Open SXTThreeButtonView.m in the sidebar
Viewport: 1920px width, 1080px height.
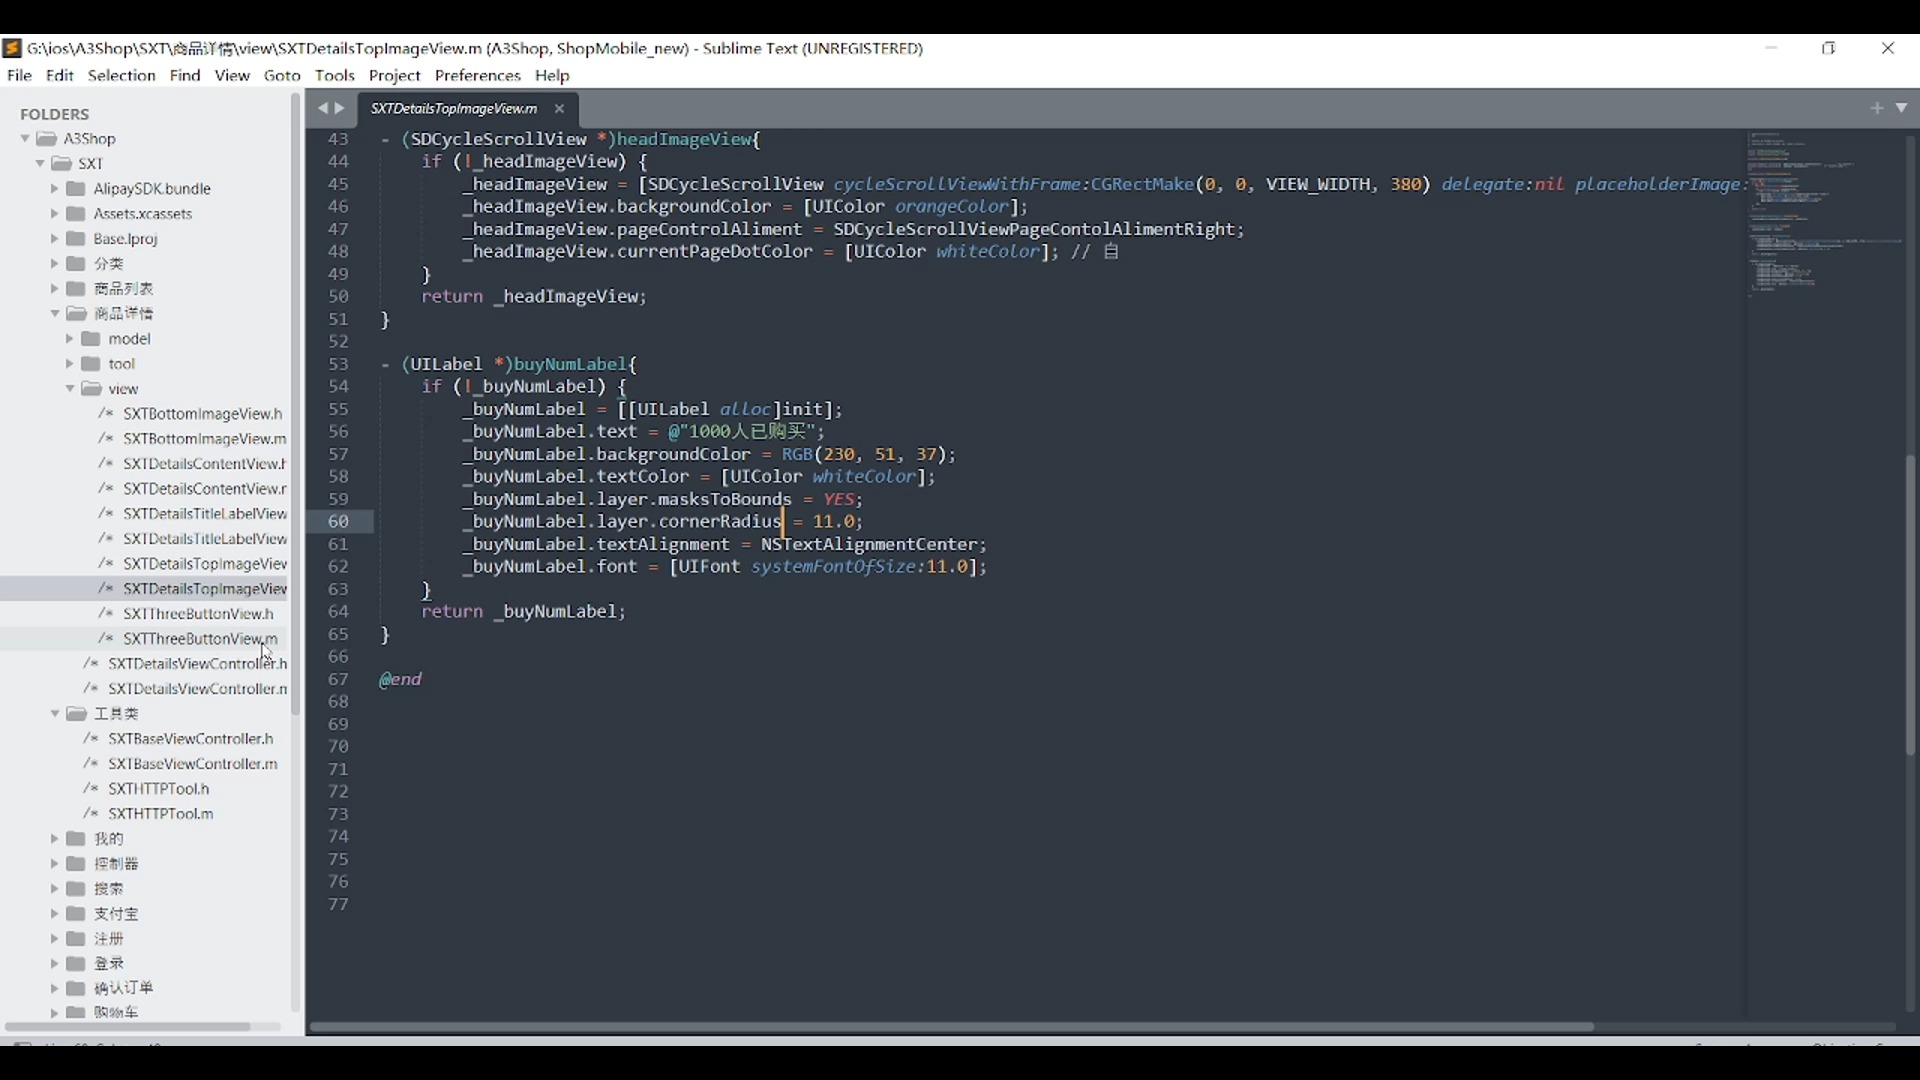200,638
